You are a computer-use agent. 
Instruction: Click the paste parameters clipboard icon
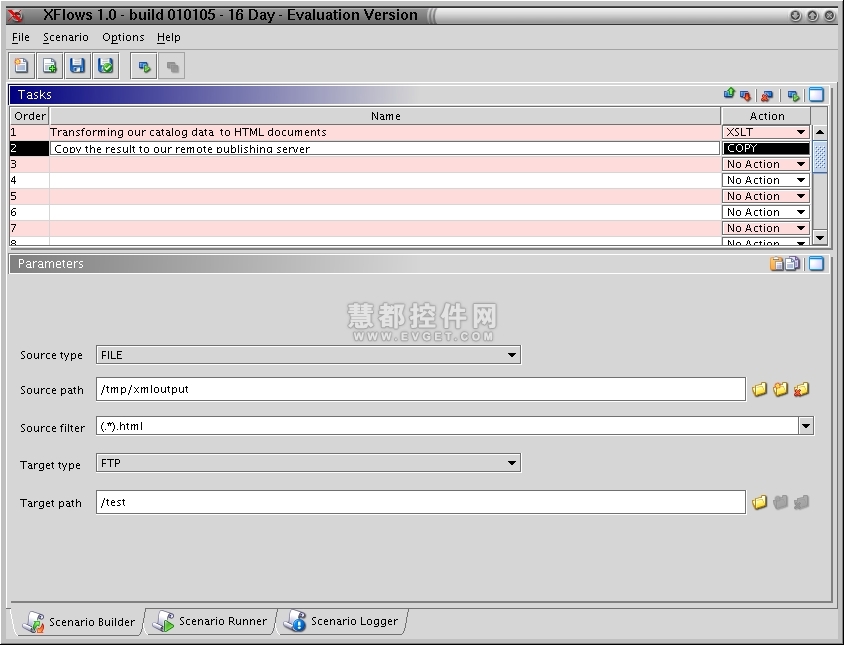(x=776, y=263)
